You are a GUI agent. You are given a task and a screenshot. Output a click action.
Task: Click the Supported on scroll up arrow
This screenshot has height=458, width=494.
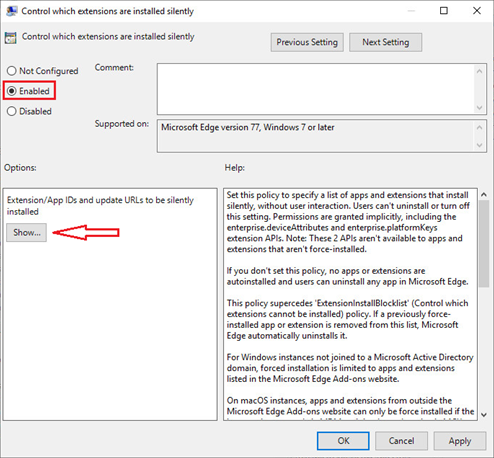point(479,127)
